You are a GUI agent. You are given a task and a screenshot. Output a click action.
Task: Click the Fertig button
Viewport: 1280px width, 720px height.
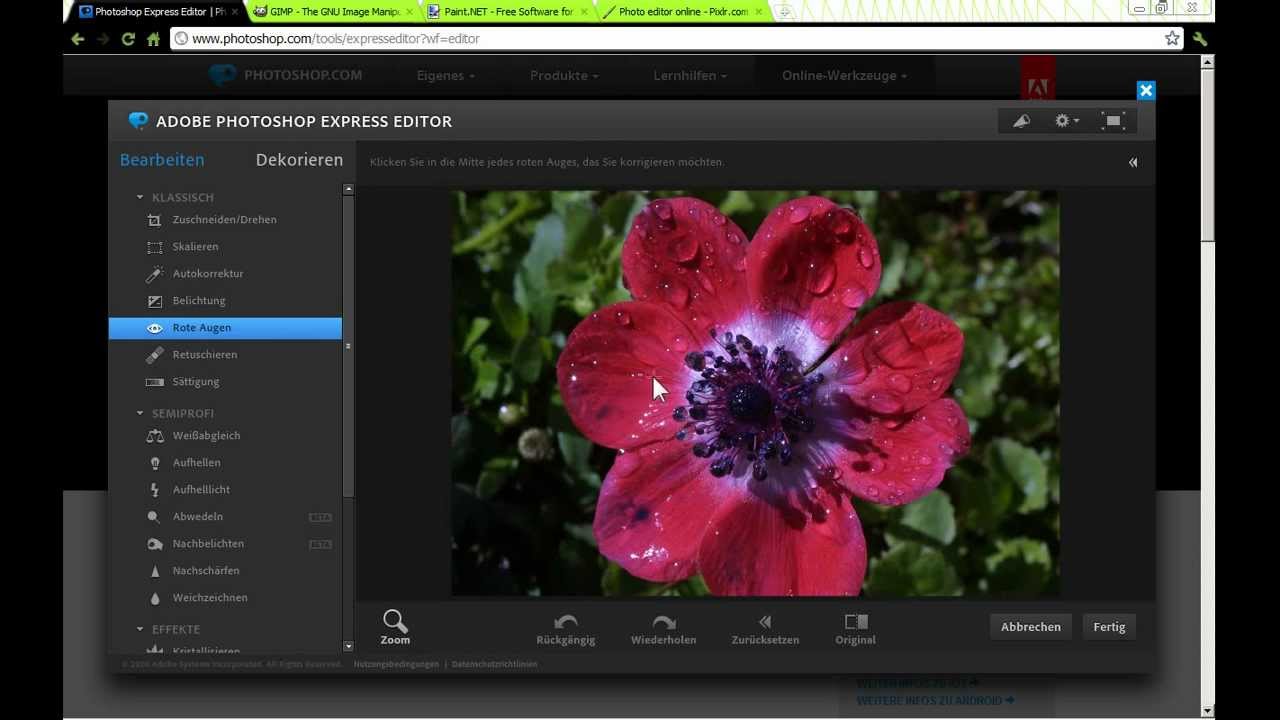pos(1109,627)
